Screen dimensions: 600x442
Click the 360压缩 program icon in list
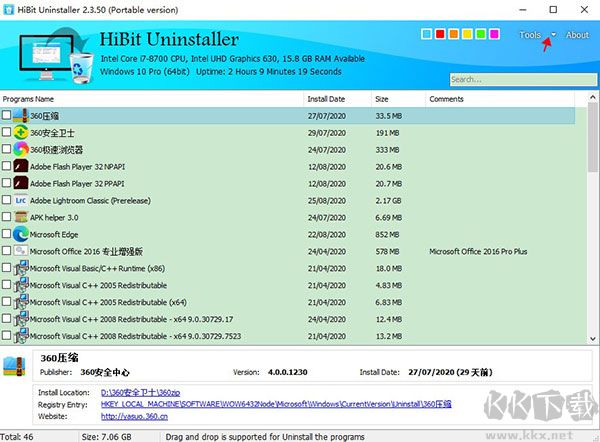tap(21, 116)
